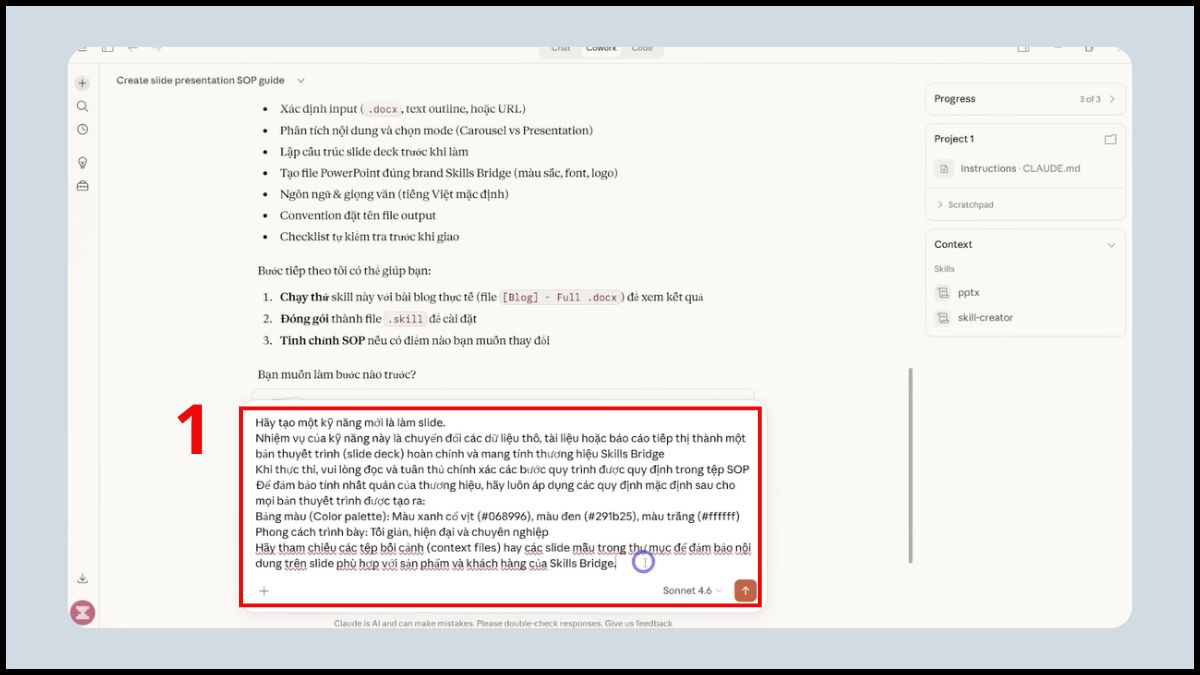Image resolution: width=1200 pixels, height=675 pixels.
Task: Click the numbered item Đóng gói thành file .skill
Action: 378,319
